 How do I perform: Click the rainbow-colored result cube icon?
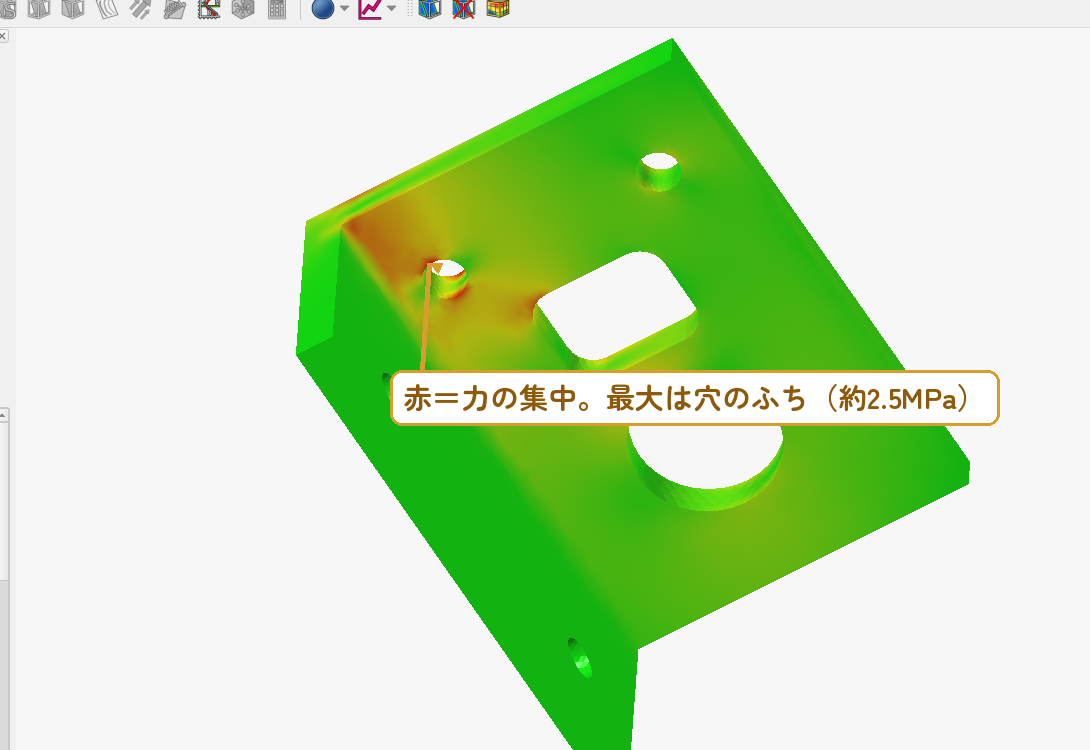[498, 8]
